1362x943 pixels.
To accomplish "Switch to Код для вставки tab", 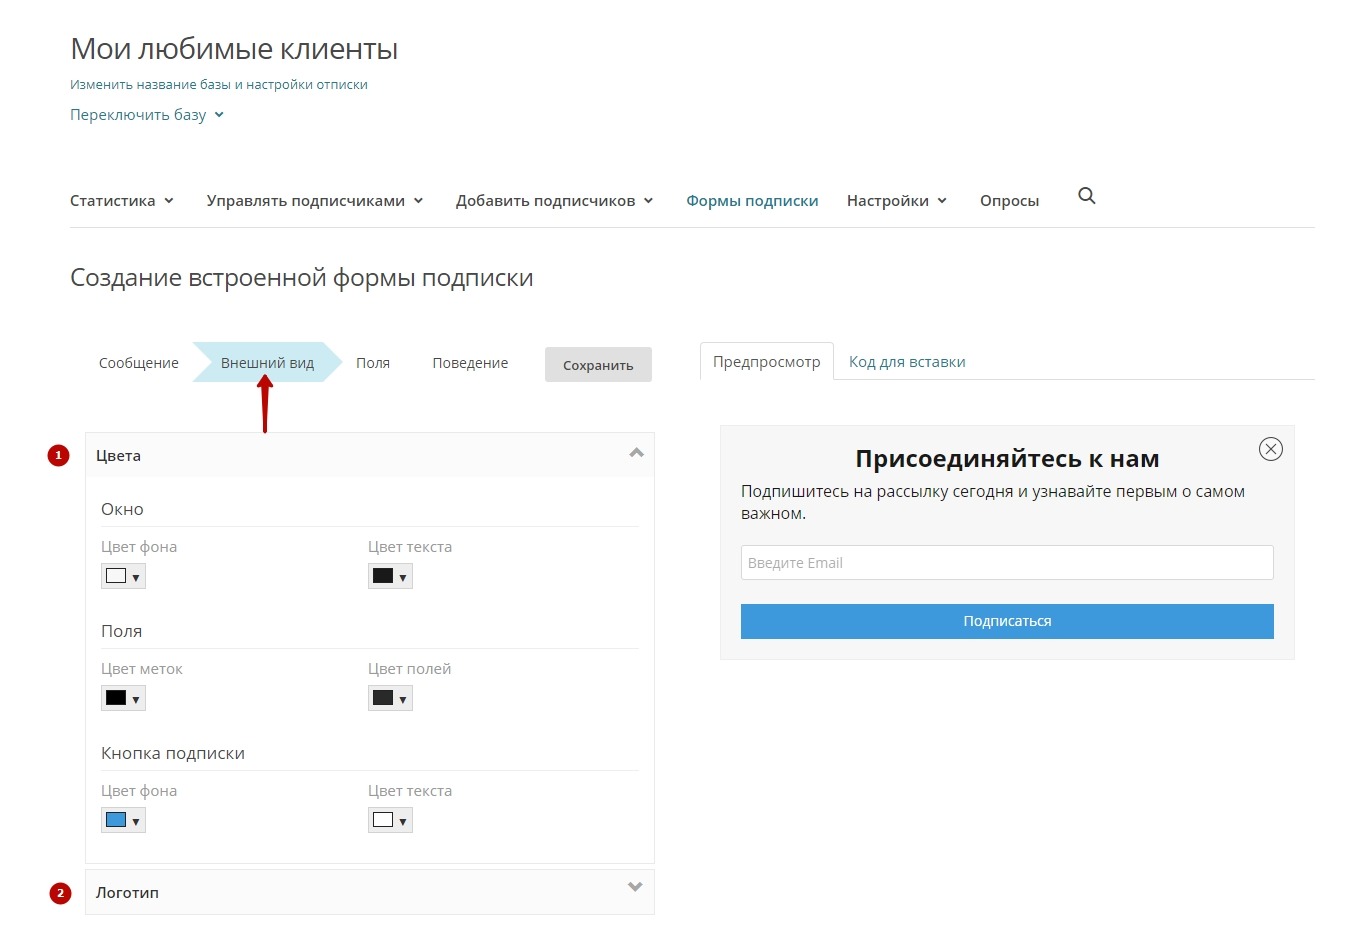I will click(907, 362).
